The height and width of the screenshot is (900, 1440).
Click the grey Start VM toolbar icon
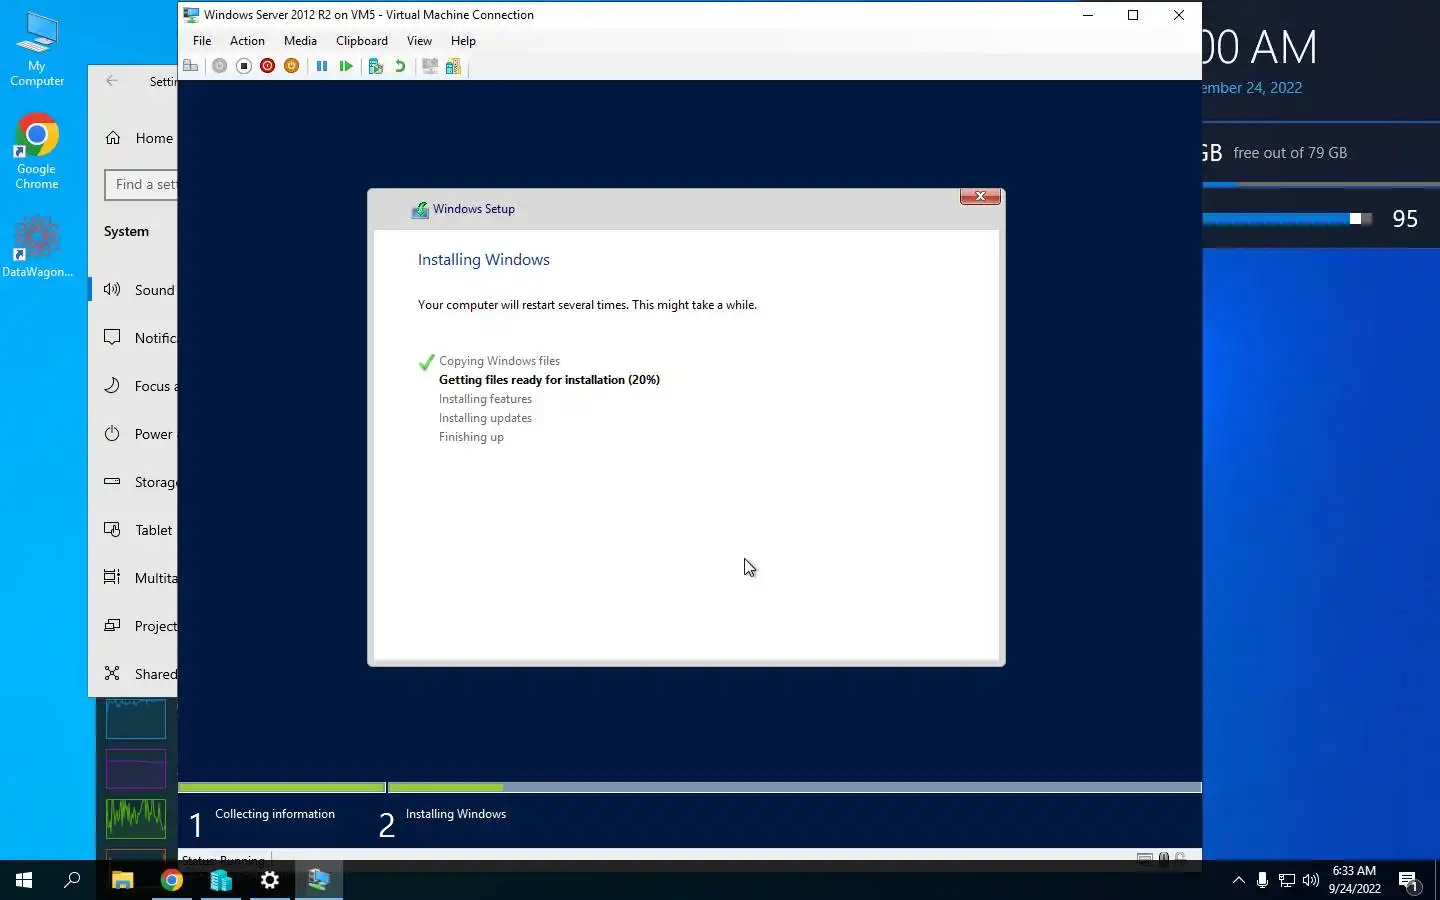coord(219,66)
